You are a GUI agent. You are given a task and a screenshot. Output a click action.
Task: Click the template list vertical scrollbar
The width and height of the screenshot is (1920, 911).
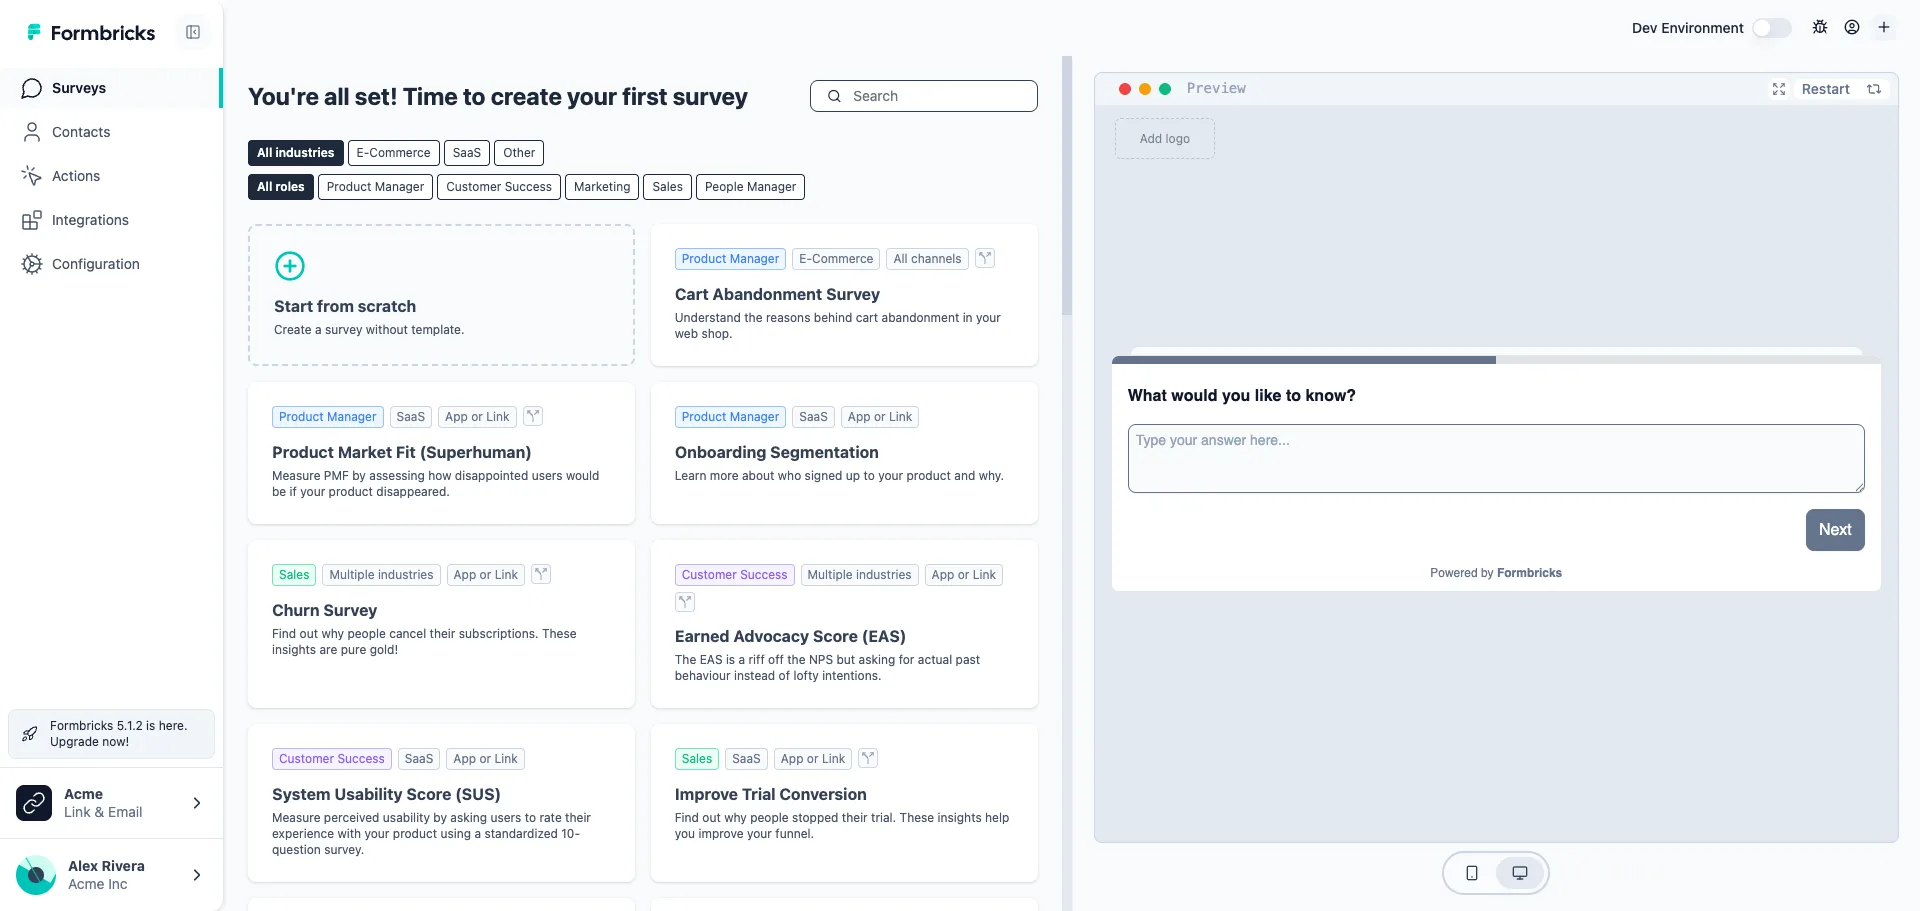click(x=1067, y=186)
